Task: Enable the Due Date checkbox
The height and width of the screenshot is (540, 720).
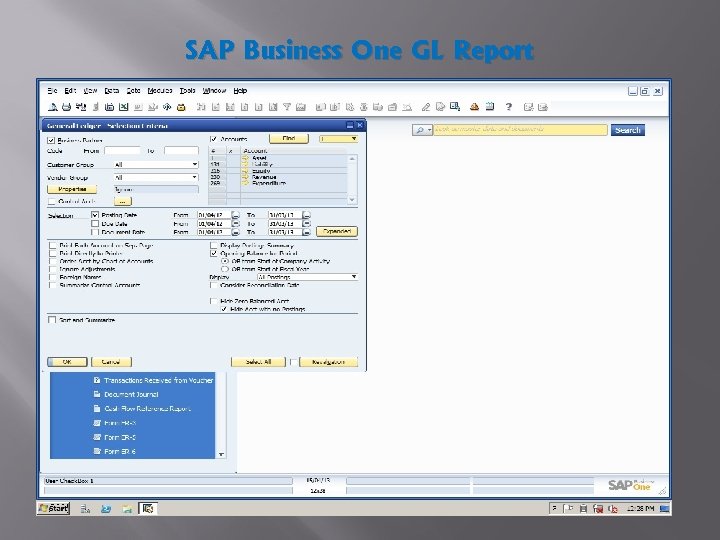Action: coord(95,224)
